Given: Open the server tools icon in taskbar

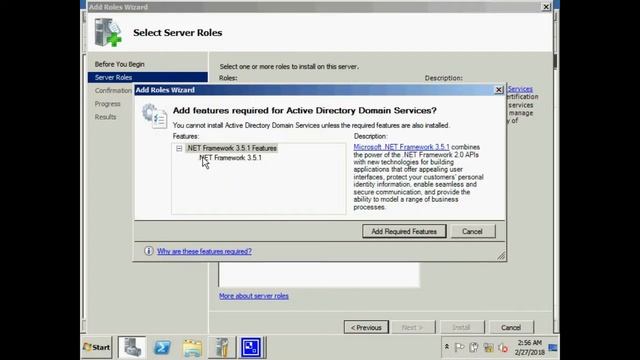Looking at the screenshot, I should (222, 347).
